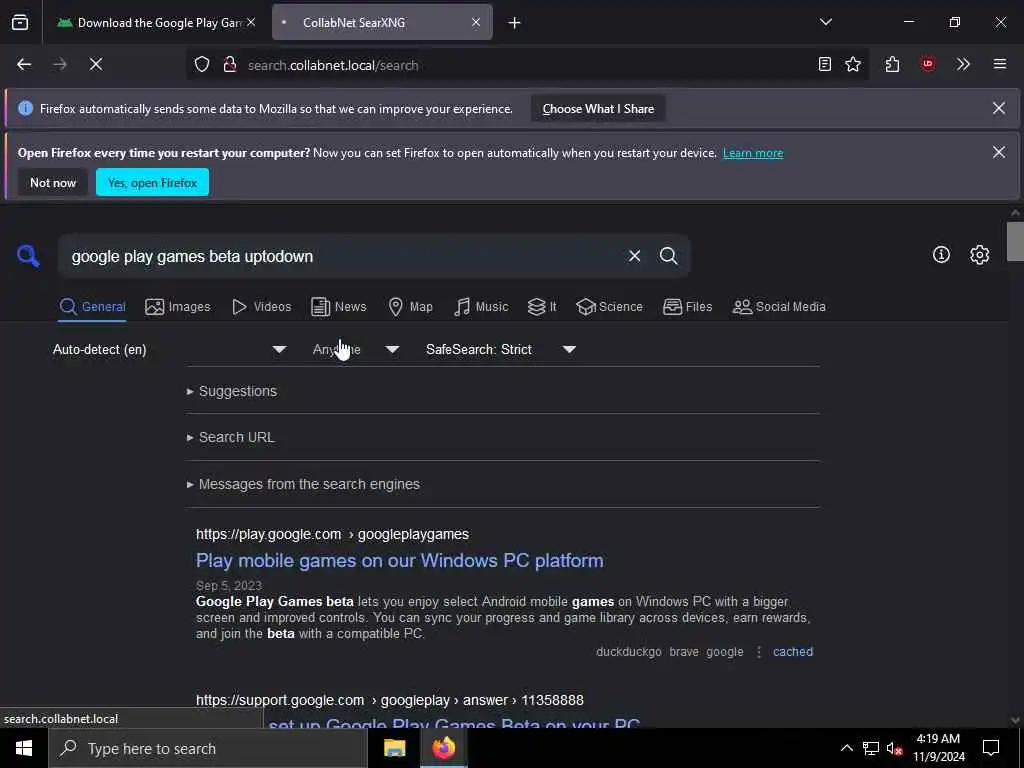Open the Extensions puzzle icon
The image size is (1024, 768).
(x=892, y=65)
